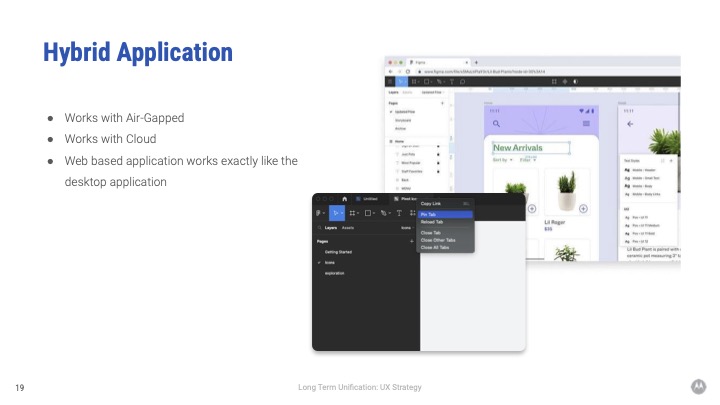Choose Close Other Tabs from the context menu

click(x=445, y=240)
